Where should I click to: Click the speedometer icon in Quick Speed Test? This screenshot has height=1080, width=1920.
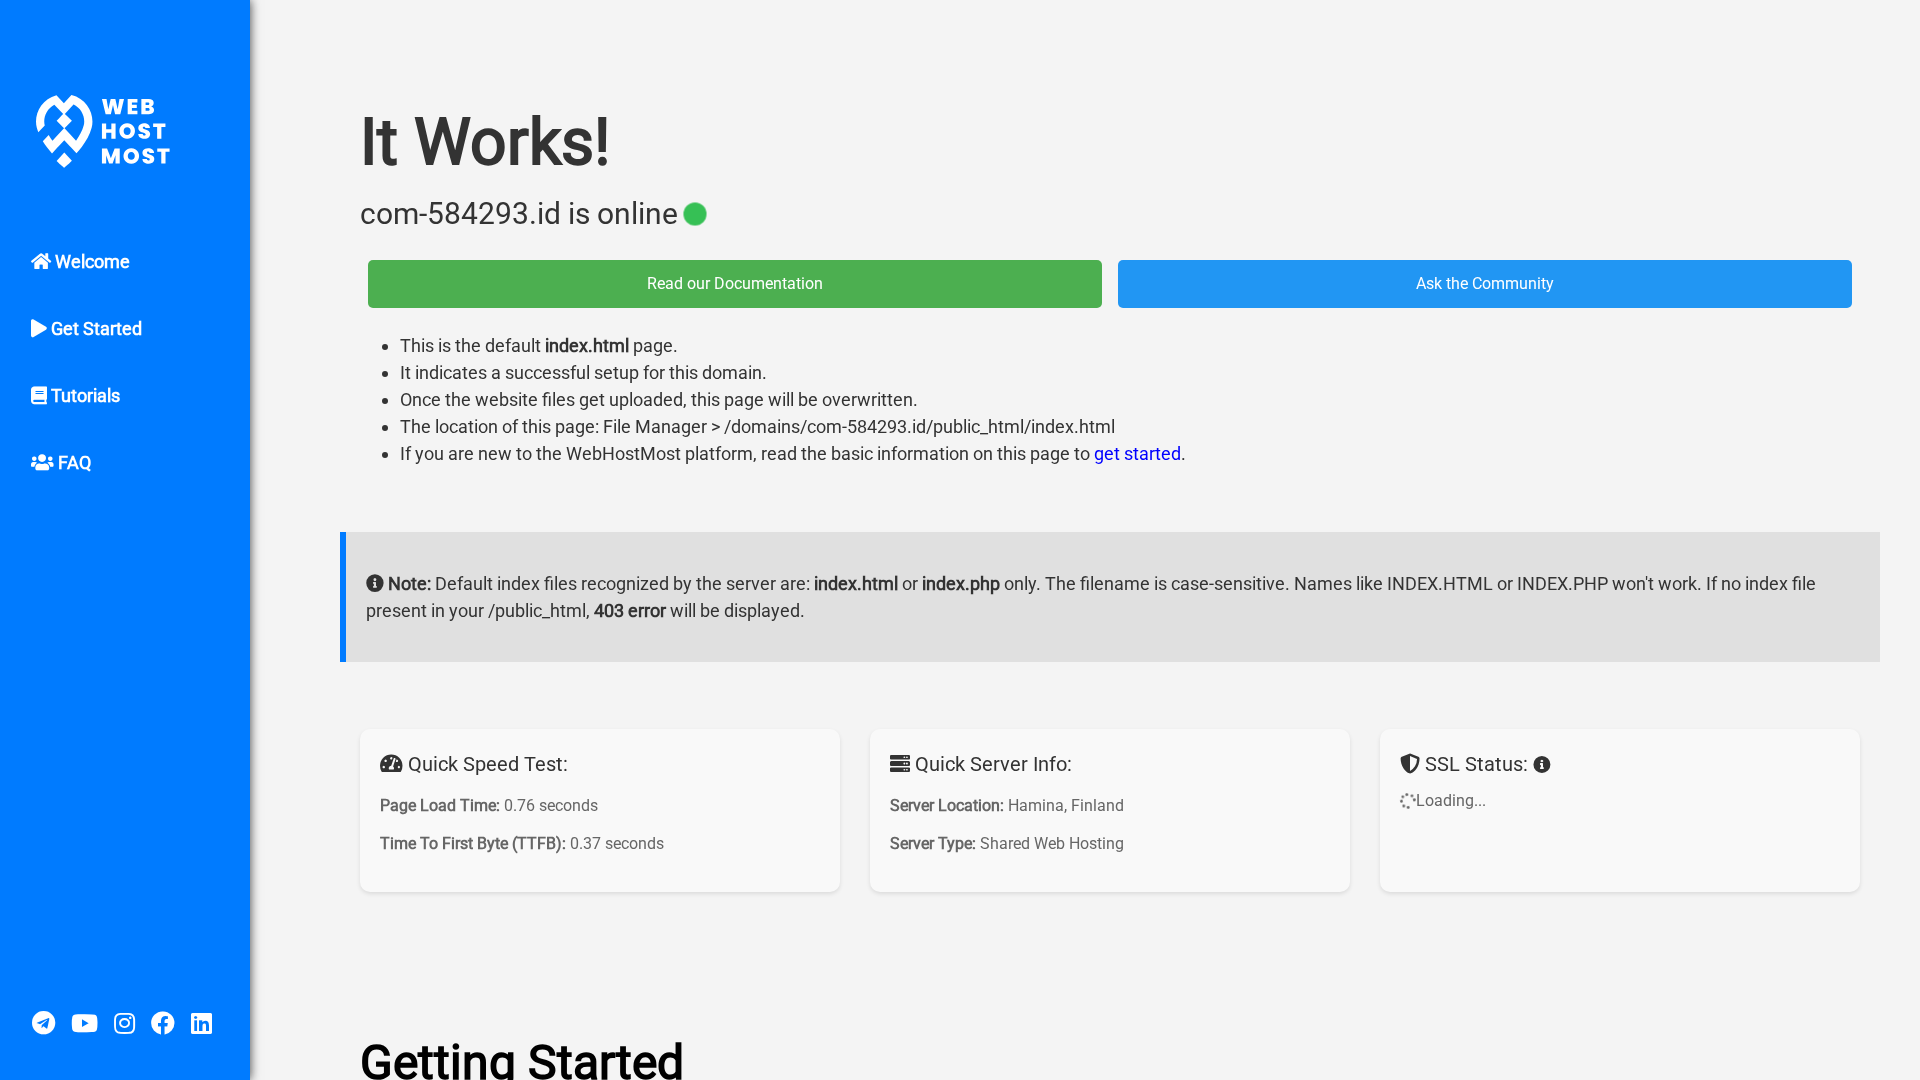point(391,764)
